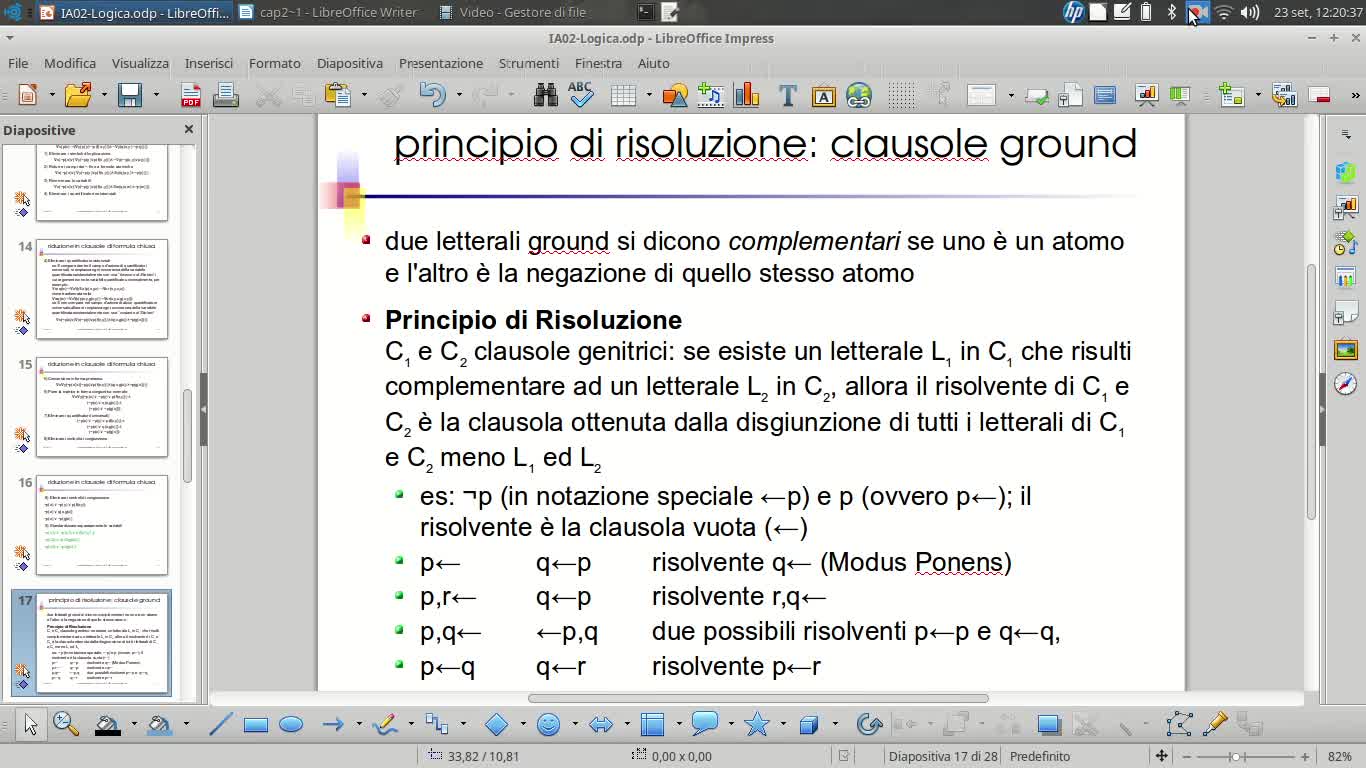Activate the Zoom & Pan magnifier tool
Image resolution: width=1366 pixels, height=768 pixels.
[66, 724]
